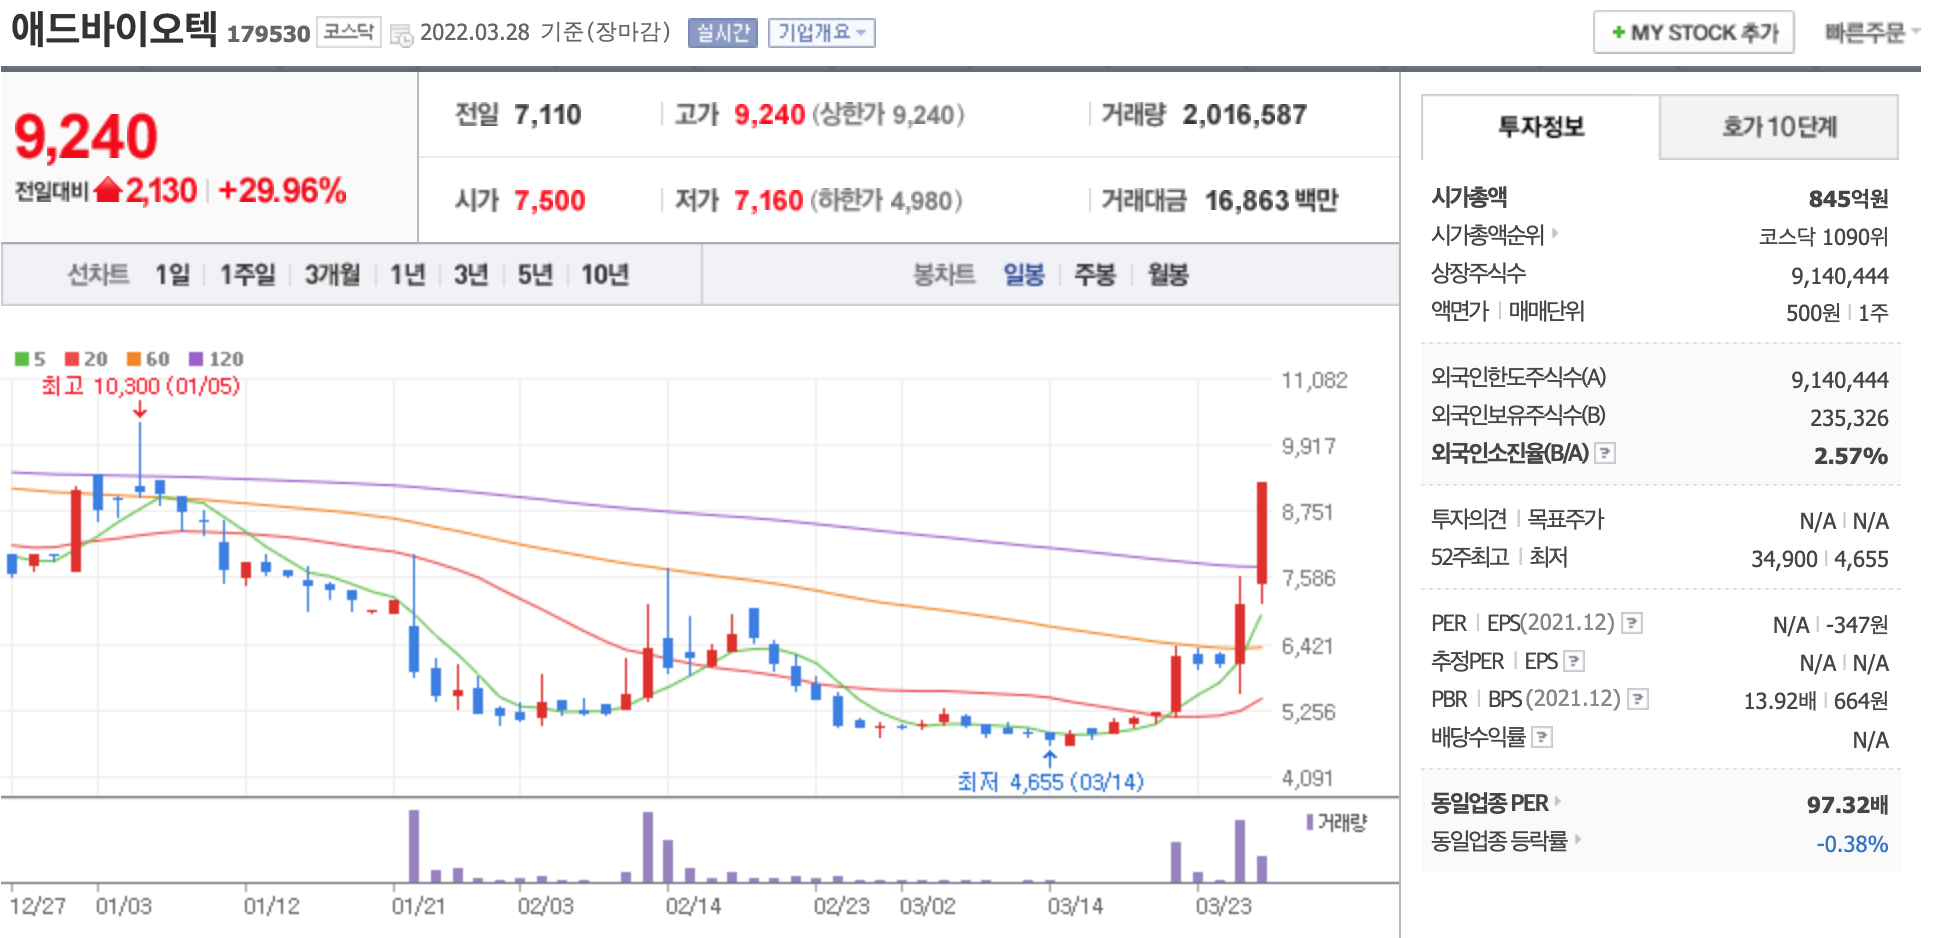
Task: Click the 코스닥 market badge
Action: [348, 32]
